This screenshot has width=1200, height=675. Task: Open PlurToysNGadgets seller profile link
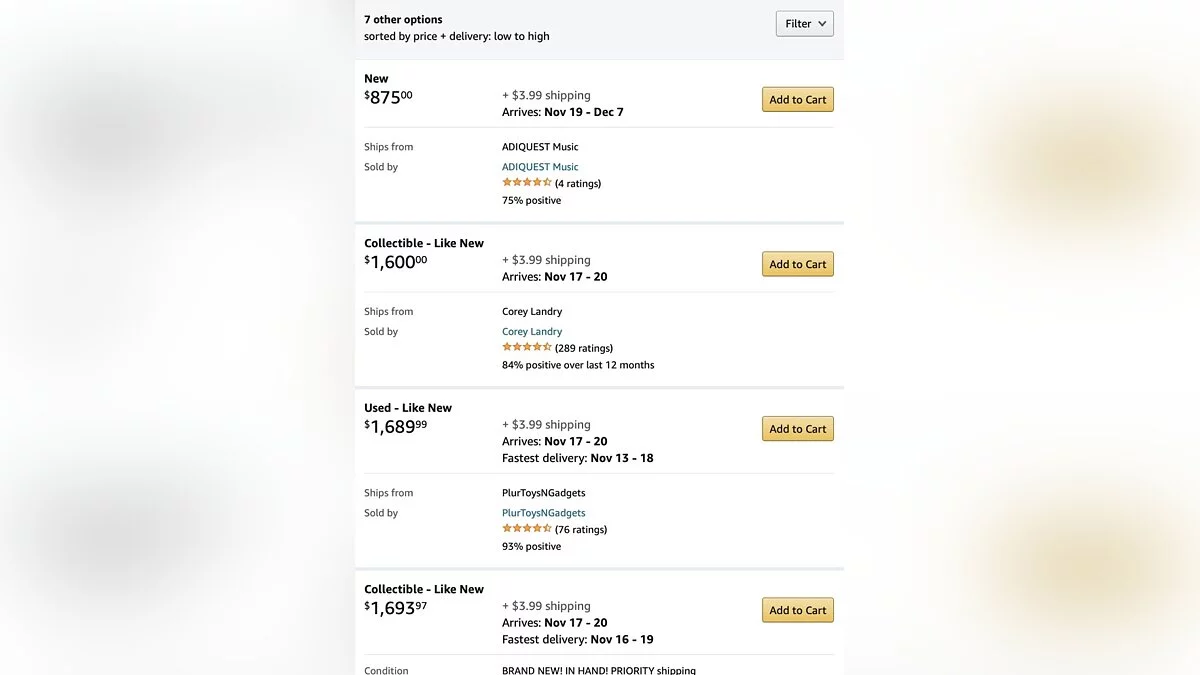(543, 513)
